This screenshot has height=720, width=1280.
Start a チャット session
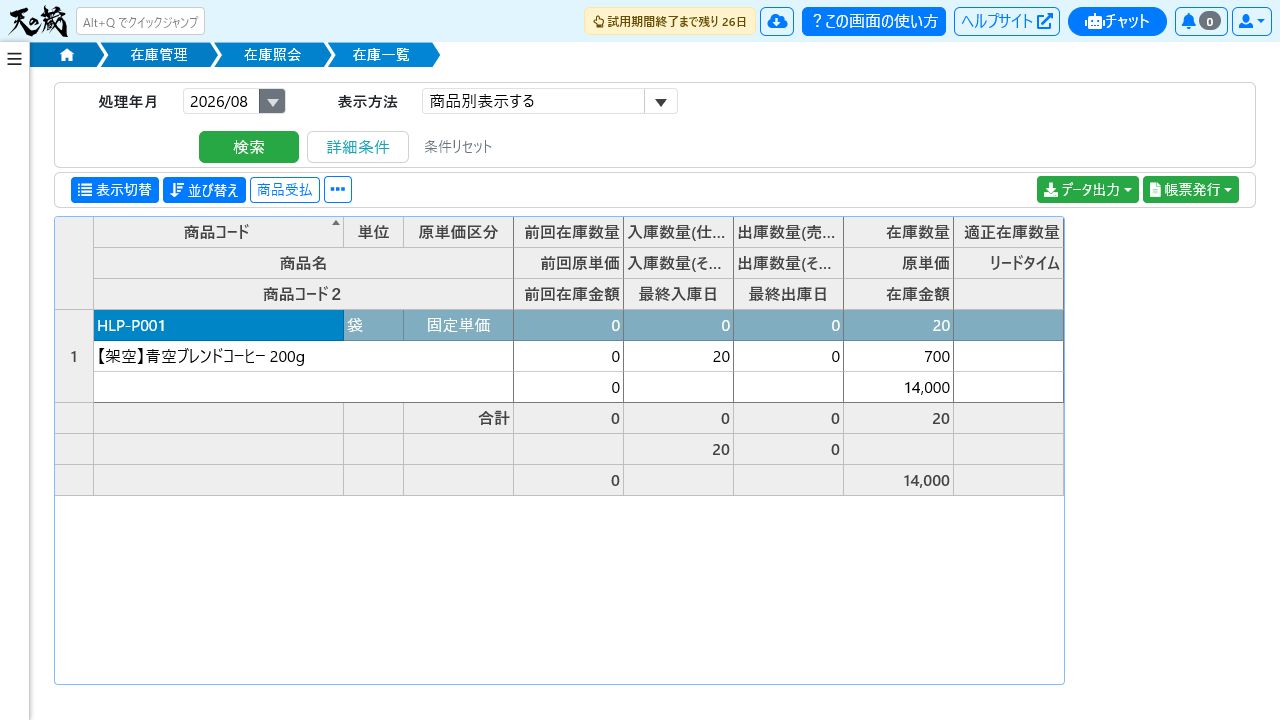point(1117,21)
